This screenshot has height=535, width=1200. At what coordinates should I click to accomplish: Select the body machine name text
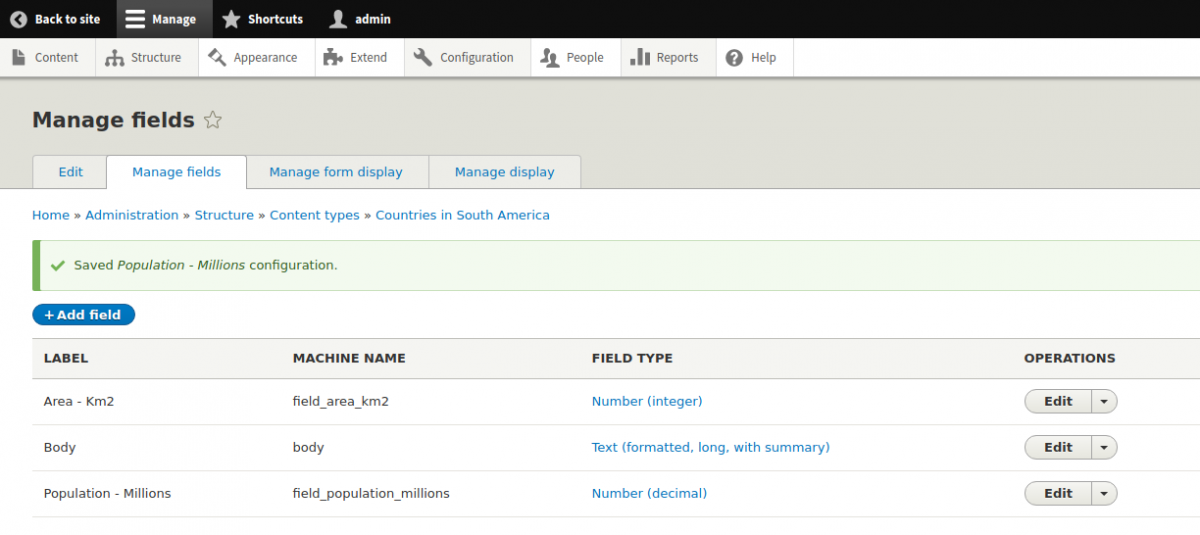click(x=308, y=447)
